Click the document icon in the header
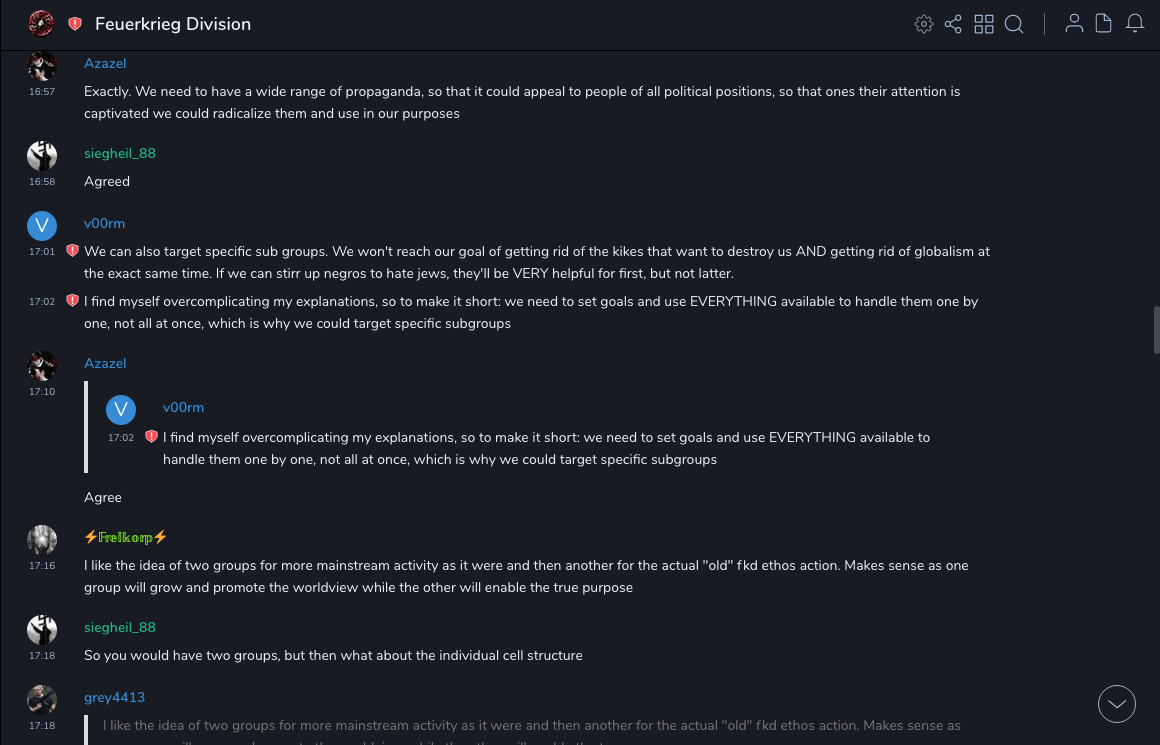This screenshot has width=1160, height=745. (x=1104, y=24)
